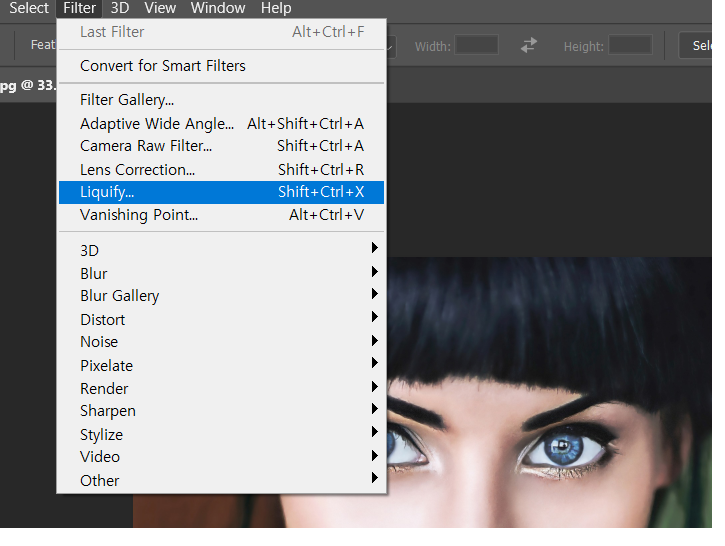Open Camera Raw Filter
This screenshot has width=725, height=546.
221,146
